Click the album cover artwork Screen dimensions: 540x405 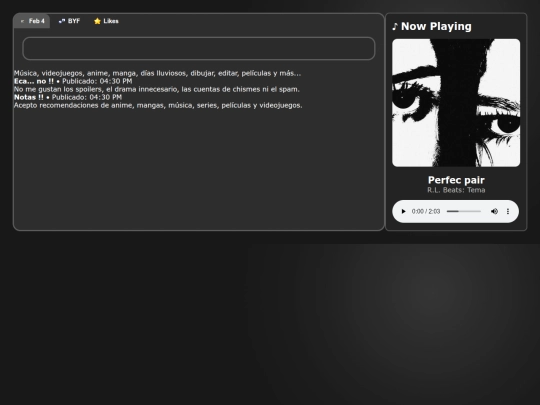click(456, 103)
